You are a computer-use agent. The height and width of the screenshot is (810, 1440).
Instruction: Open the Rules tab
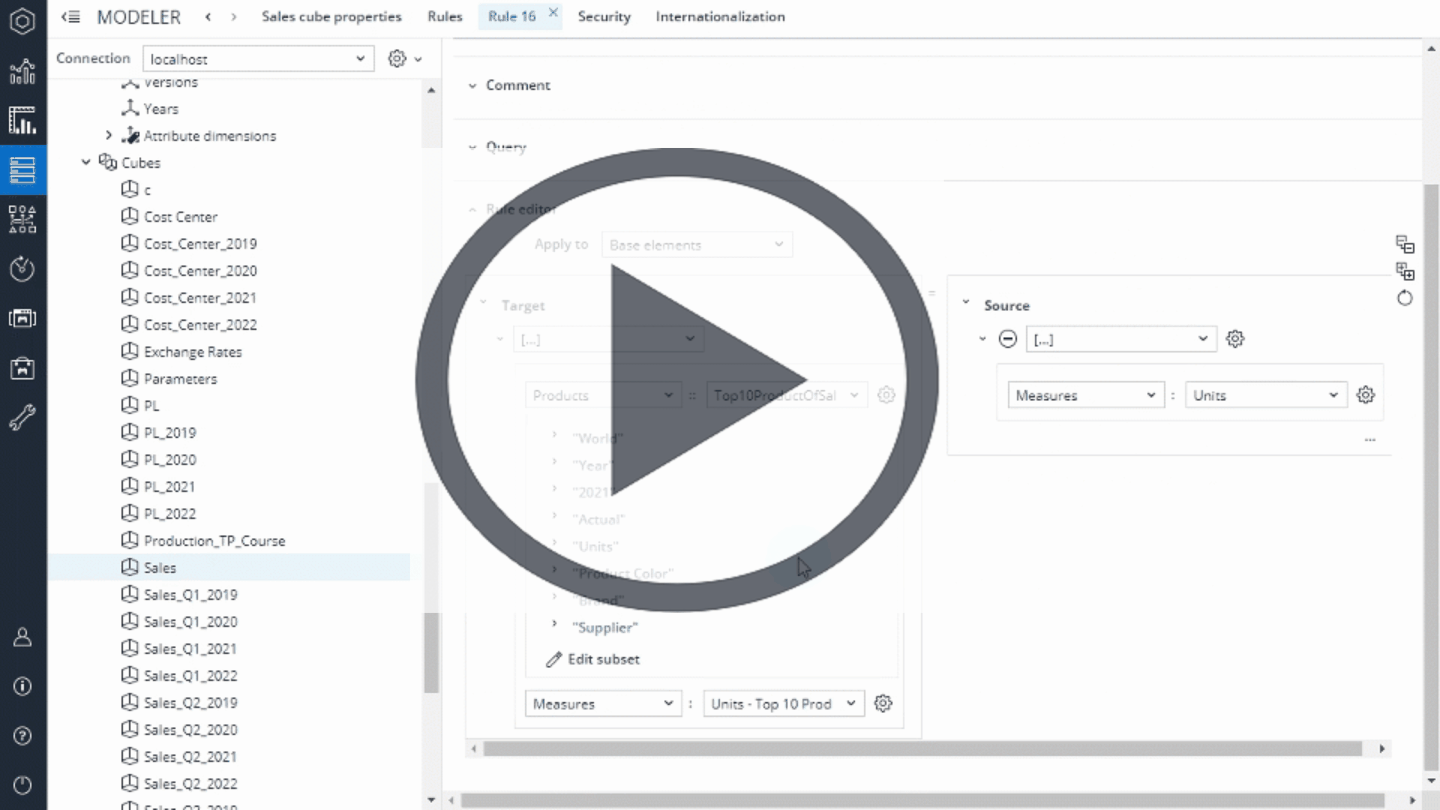click(x=445, y=16)
